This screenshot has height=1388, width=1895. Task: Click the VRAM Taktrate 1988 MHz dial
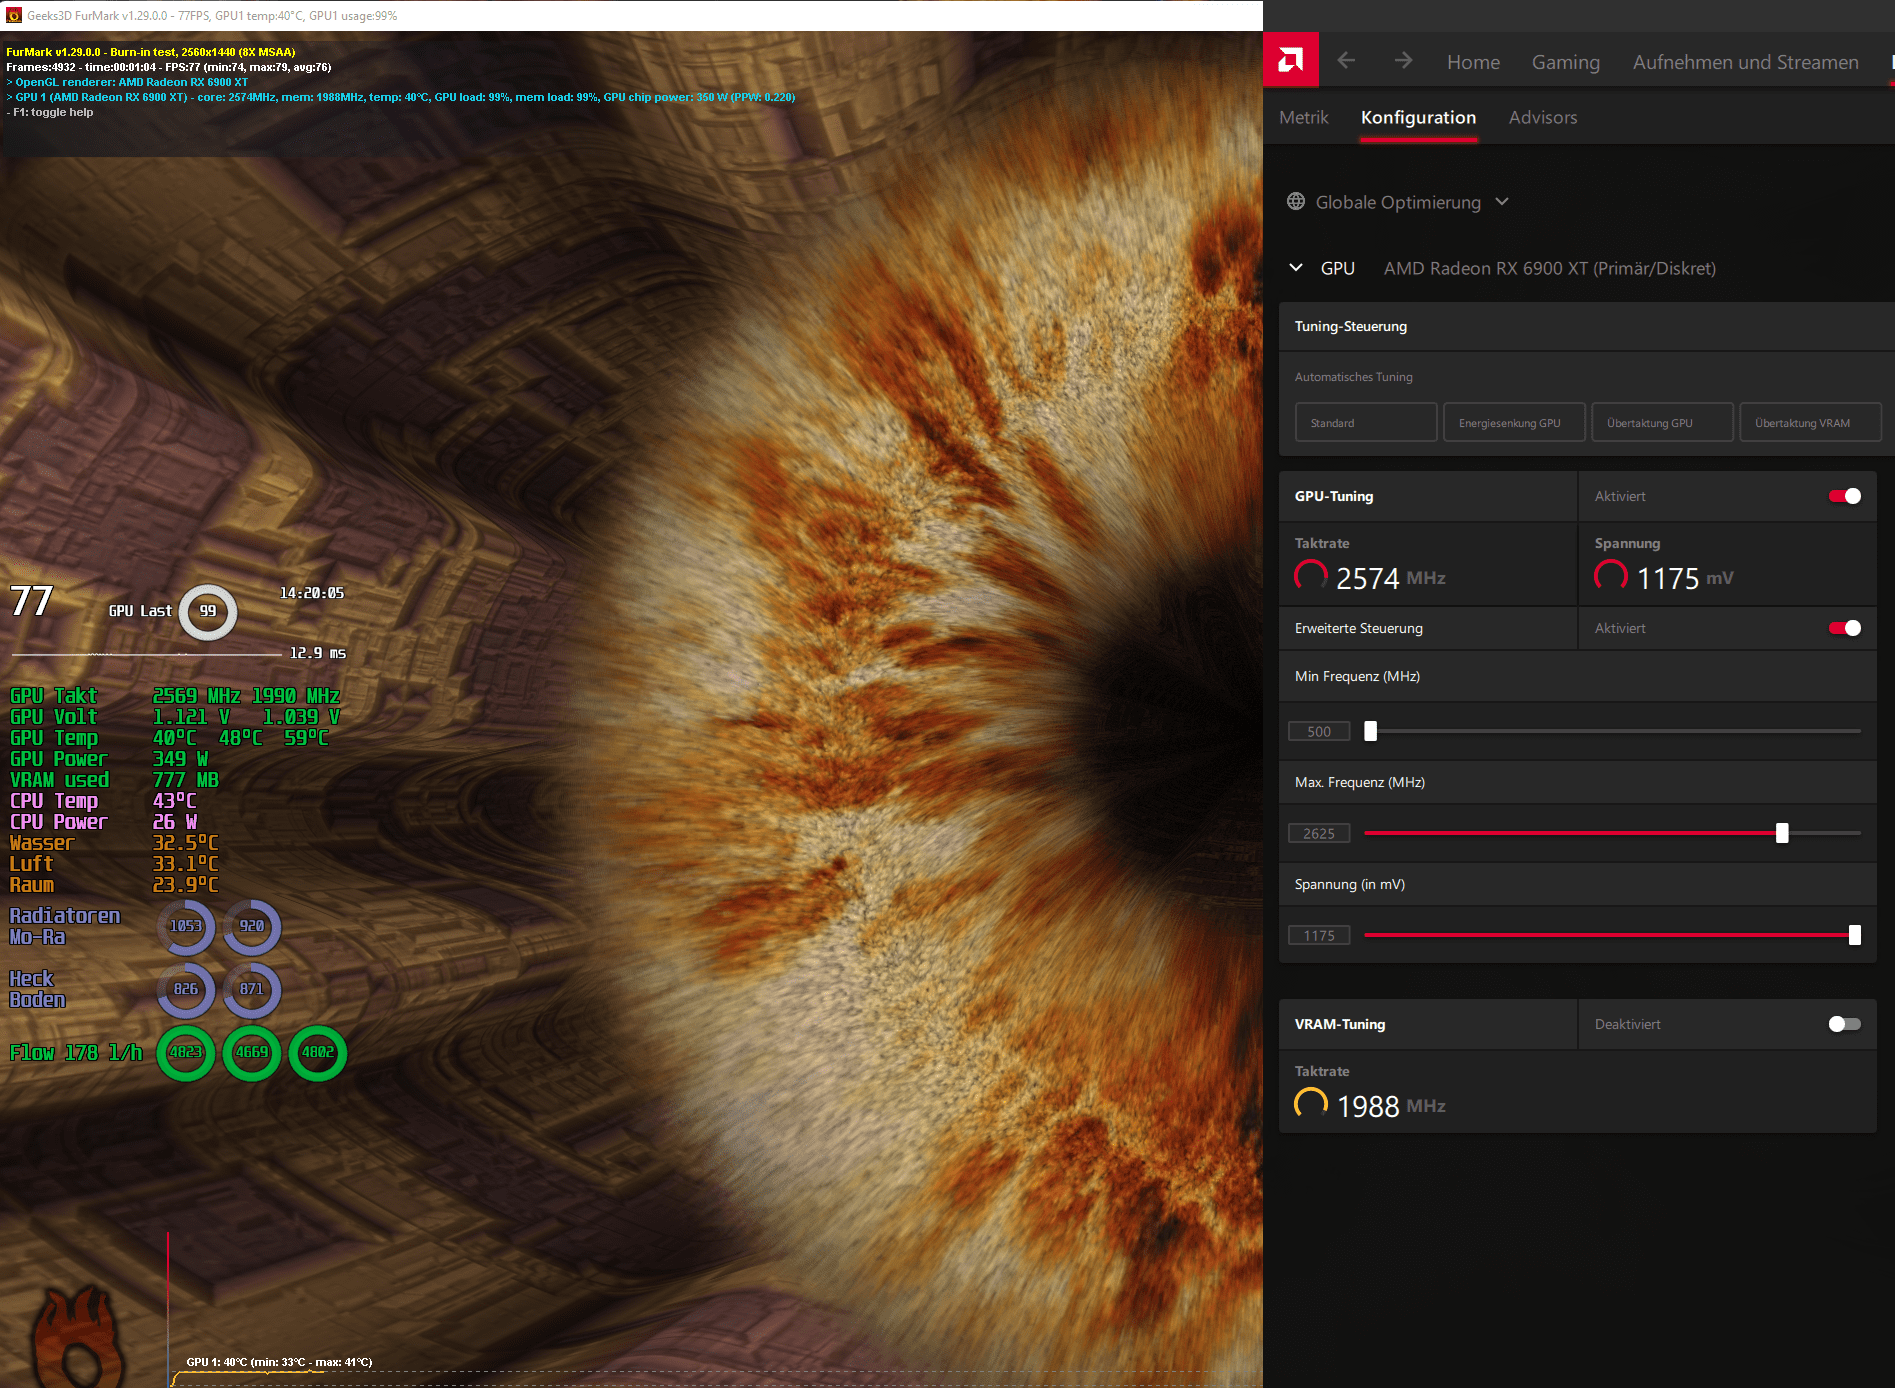pyautogui.click(x=1311, y=1105)
